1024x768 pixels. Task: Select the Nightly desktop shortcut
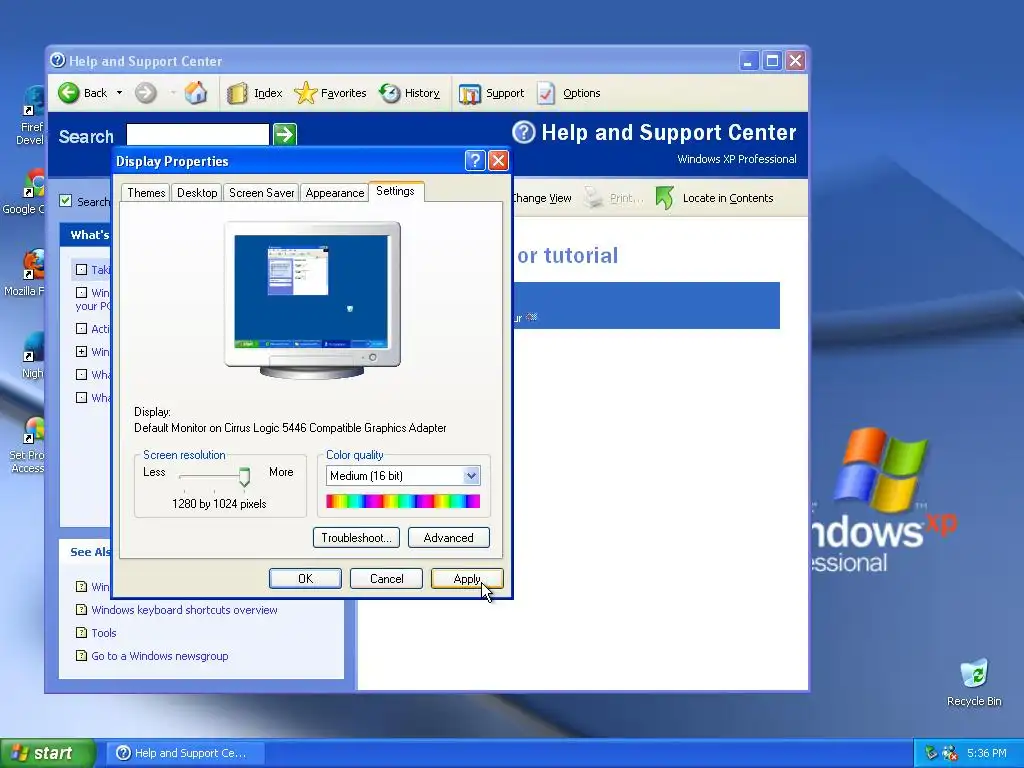[x=33, y=355]
